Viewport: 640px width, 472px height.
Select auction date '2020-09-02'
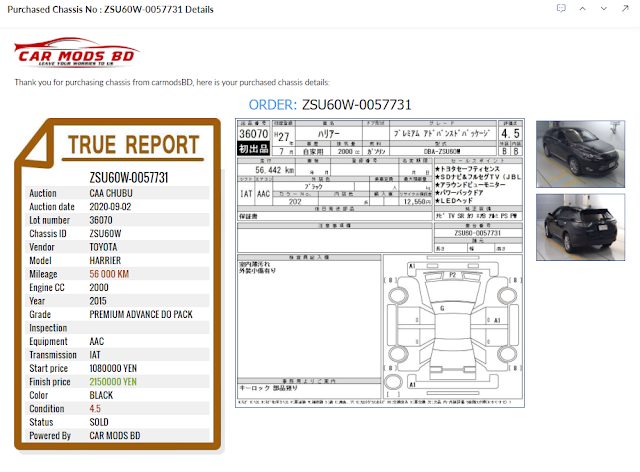click(110, 207)
